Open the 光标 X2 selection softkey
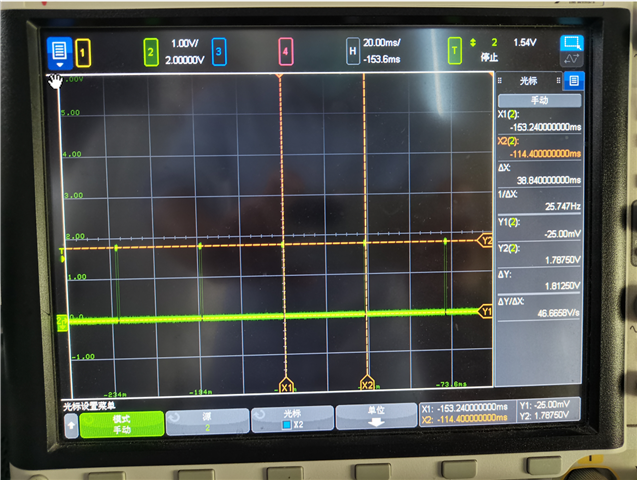This screenshot has width=637, height=480. pos(292,419)
